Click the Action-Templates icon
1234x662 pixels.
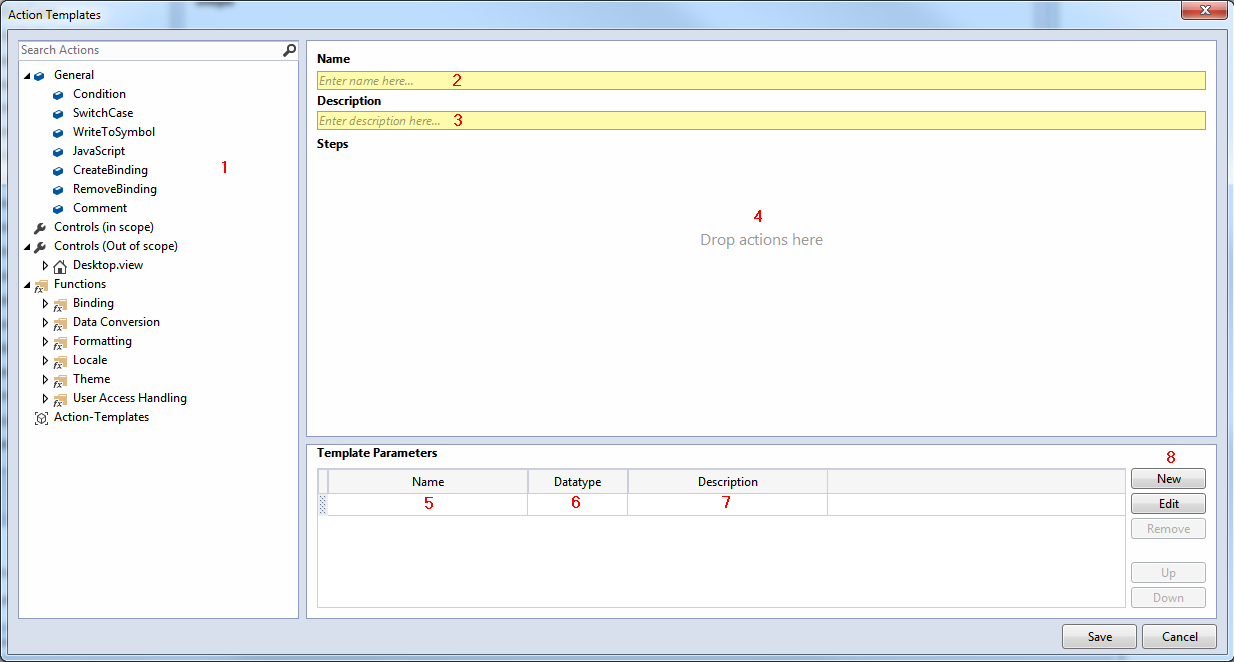pos(41,418)
